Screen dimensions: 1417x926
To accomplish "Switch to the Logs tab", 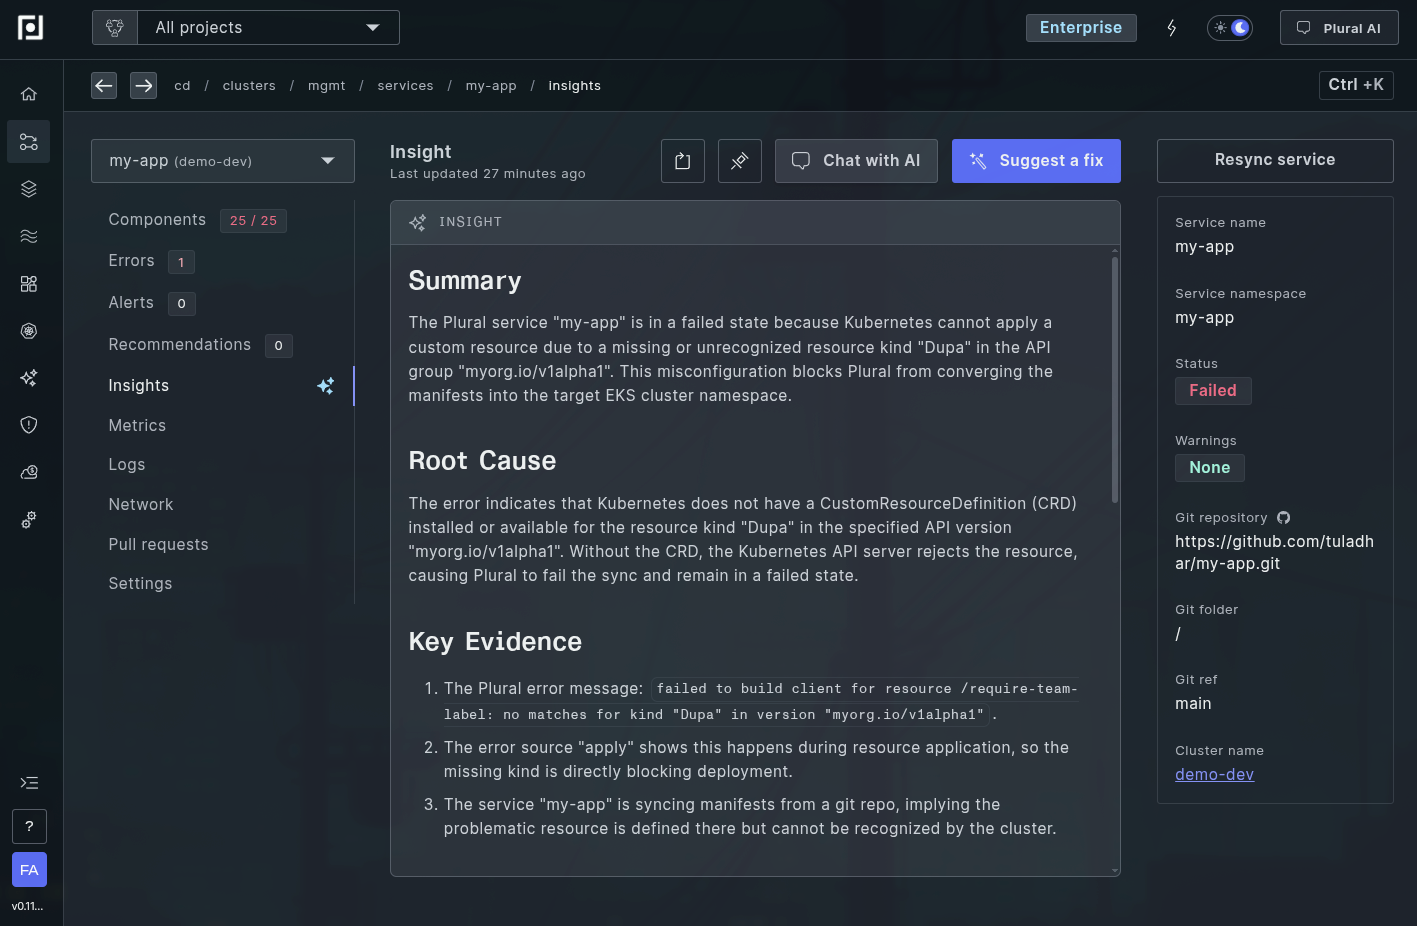I will 127,465.
